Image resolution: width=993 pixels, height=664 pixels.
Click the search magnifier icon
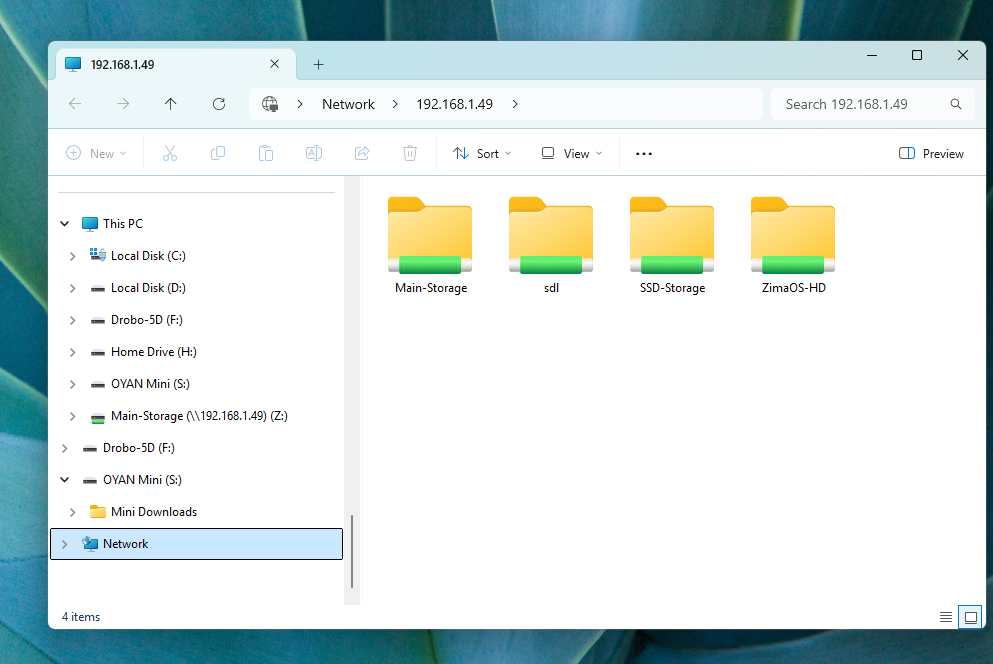point(956,104)
